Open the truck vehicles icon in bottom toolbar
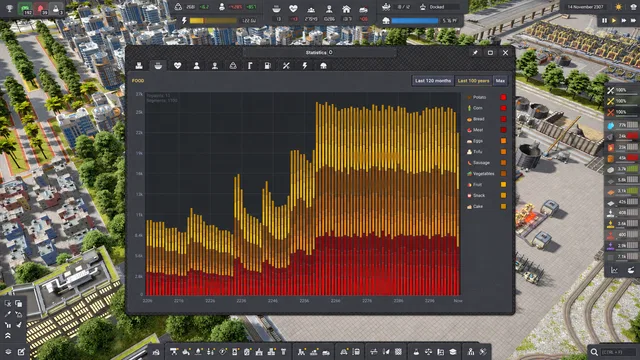640x360 pixels. 326,352
